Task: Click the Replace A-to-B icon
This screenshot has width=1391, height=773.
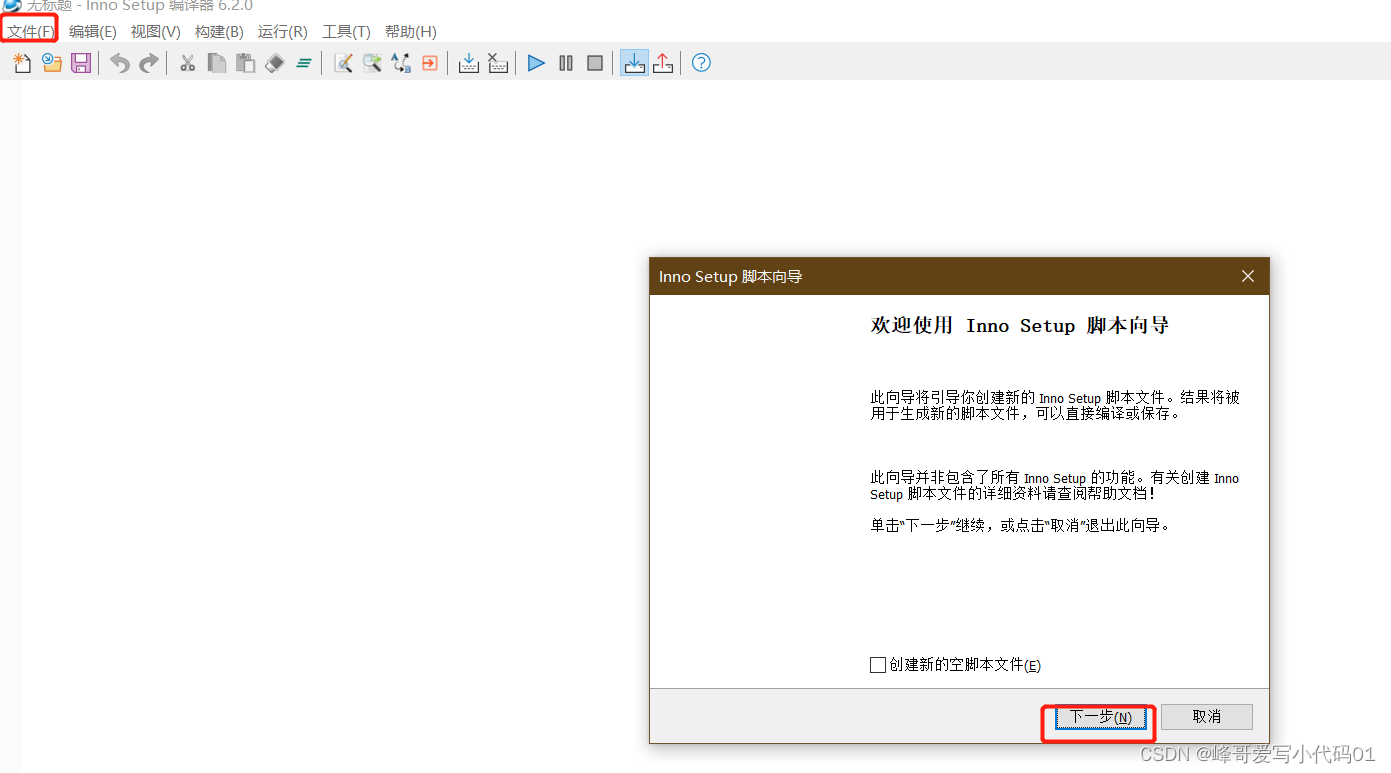Action: (401, 63)
